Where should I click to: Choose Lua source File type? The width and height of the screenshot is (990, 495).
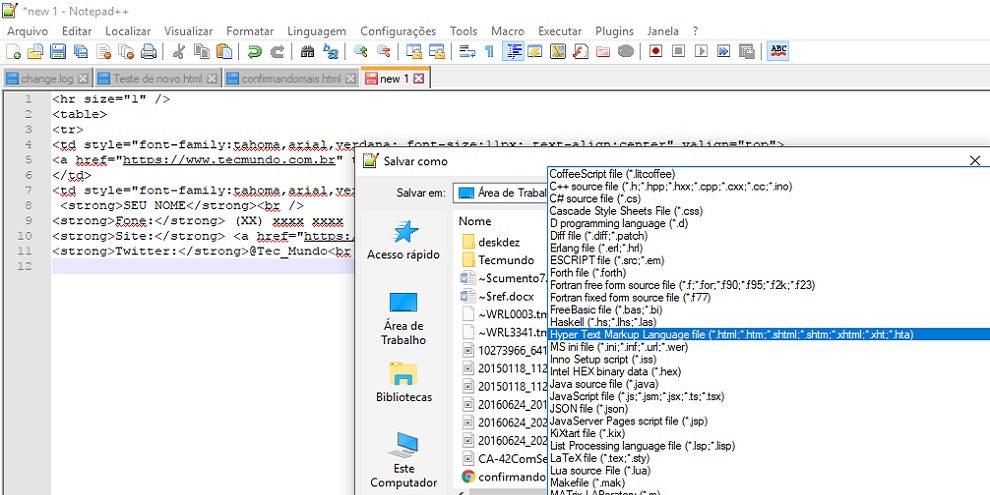click(x=768, y=470)
